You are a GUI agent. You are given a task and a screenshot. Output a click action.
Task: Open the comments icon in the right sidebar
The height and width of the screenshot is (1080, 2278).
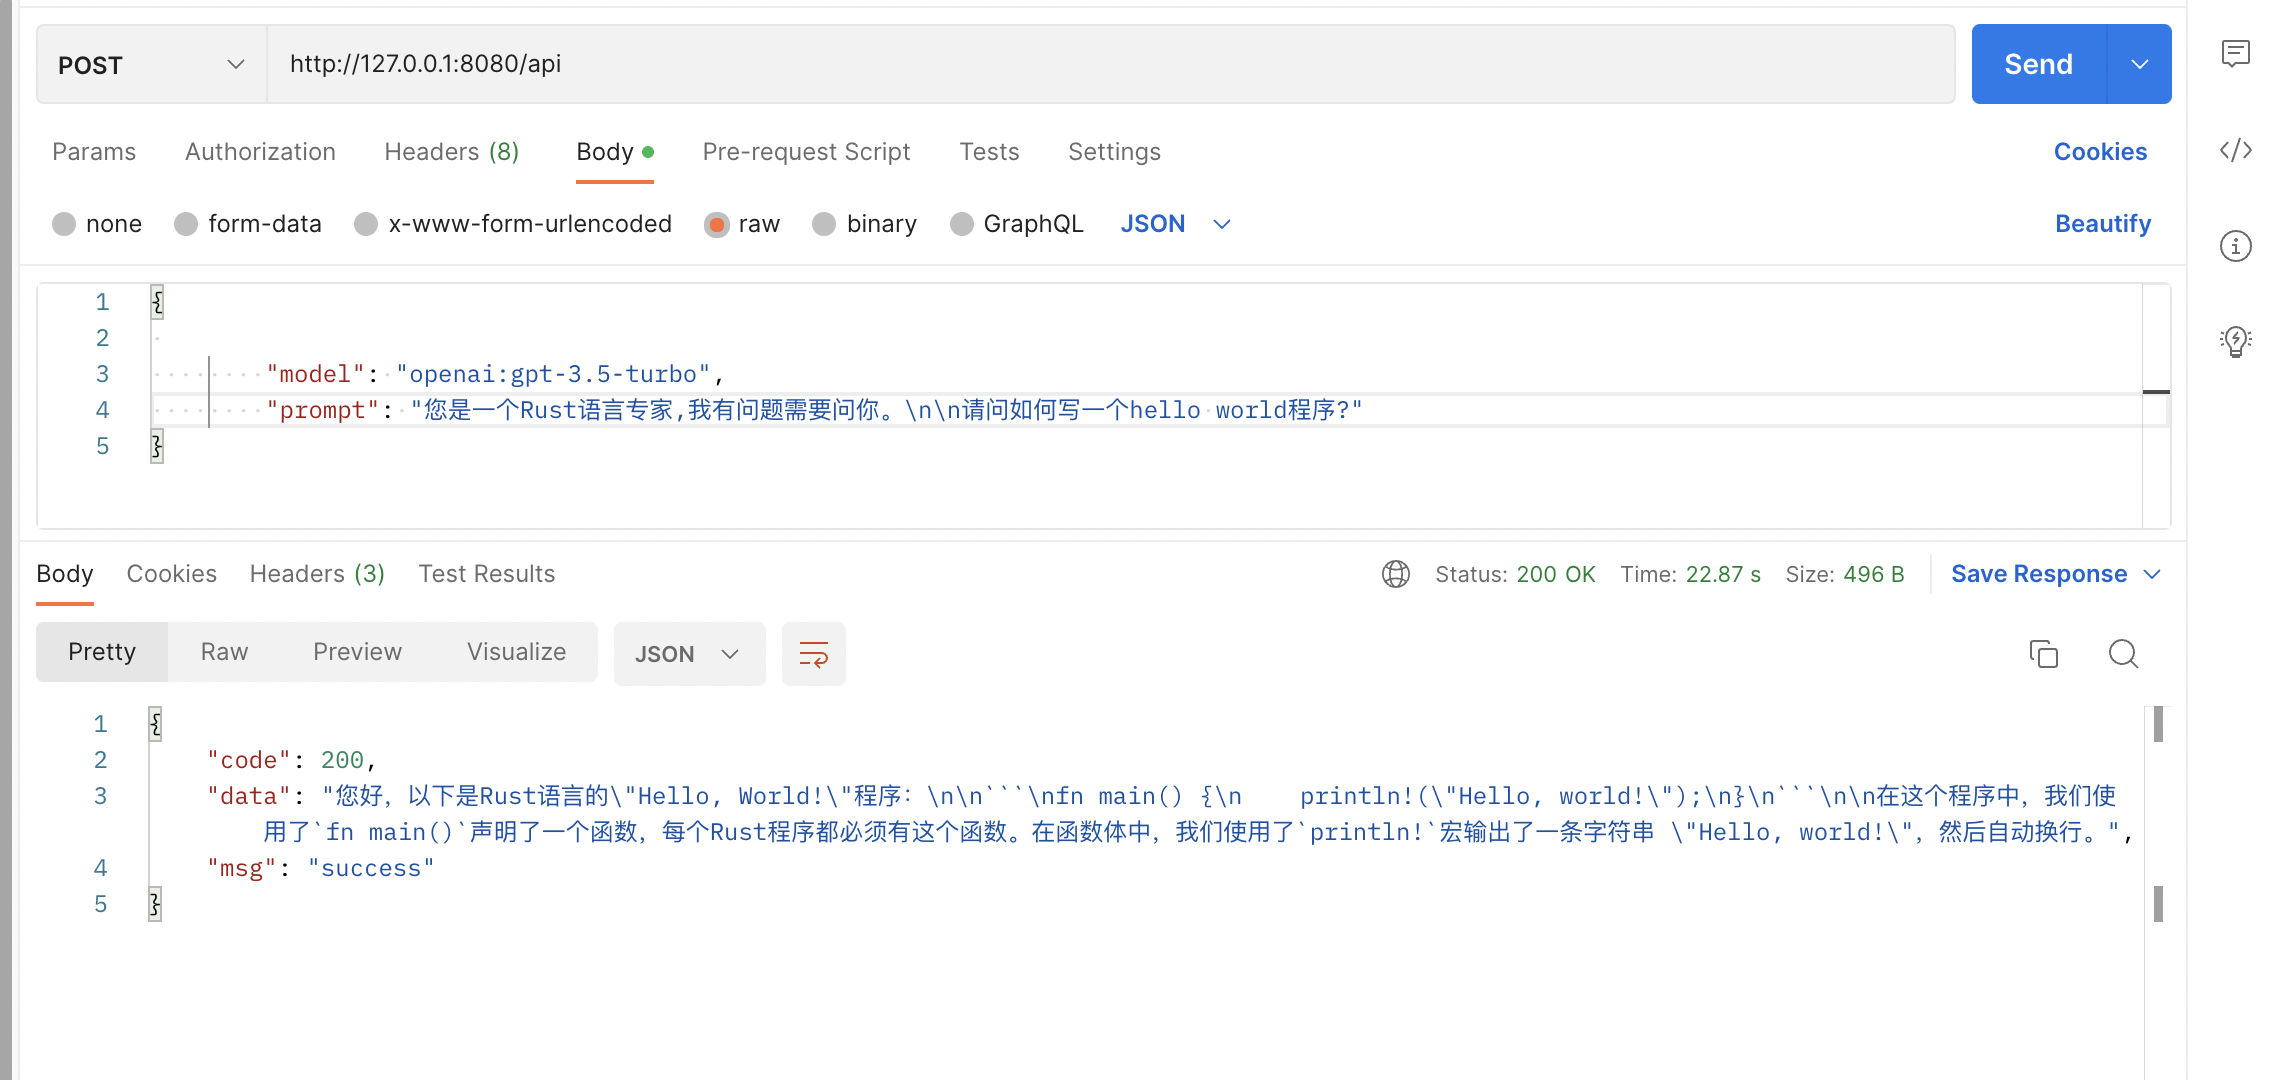tap(2236, 54)
